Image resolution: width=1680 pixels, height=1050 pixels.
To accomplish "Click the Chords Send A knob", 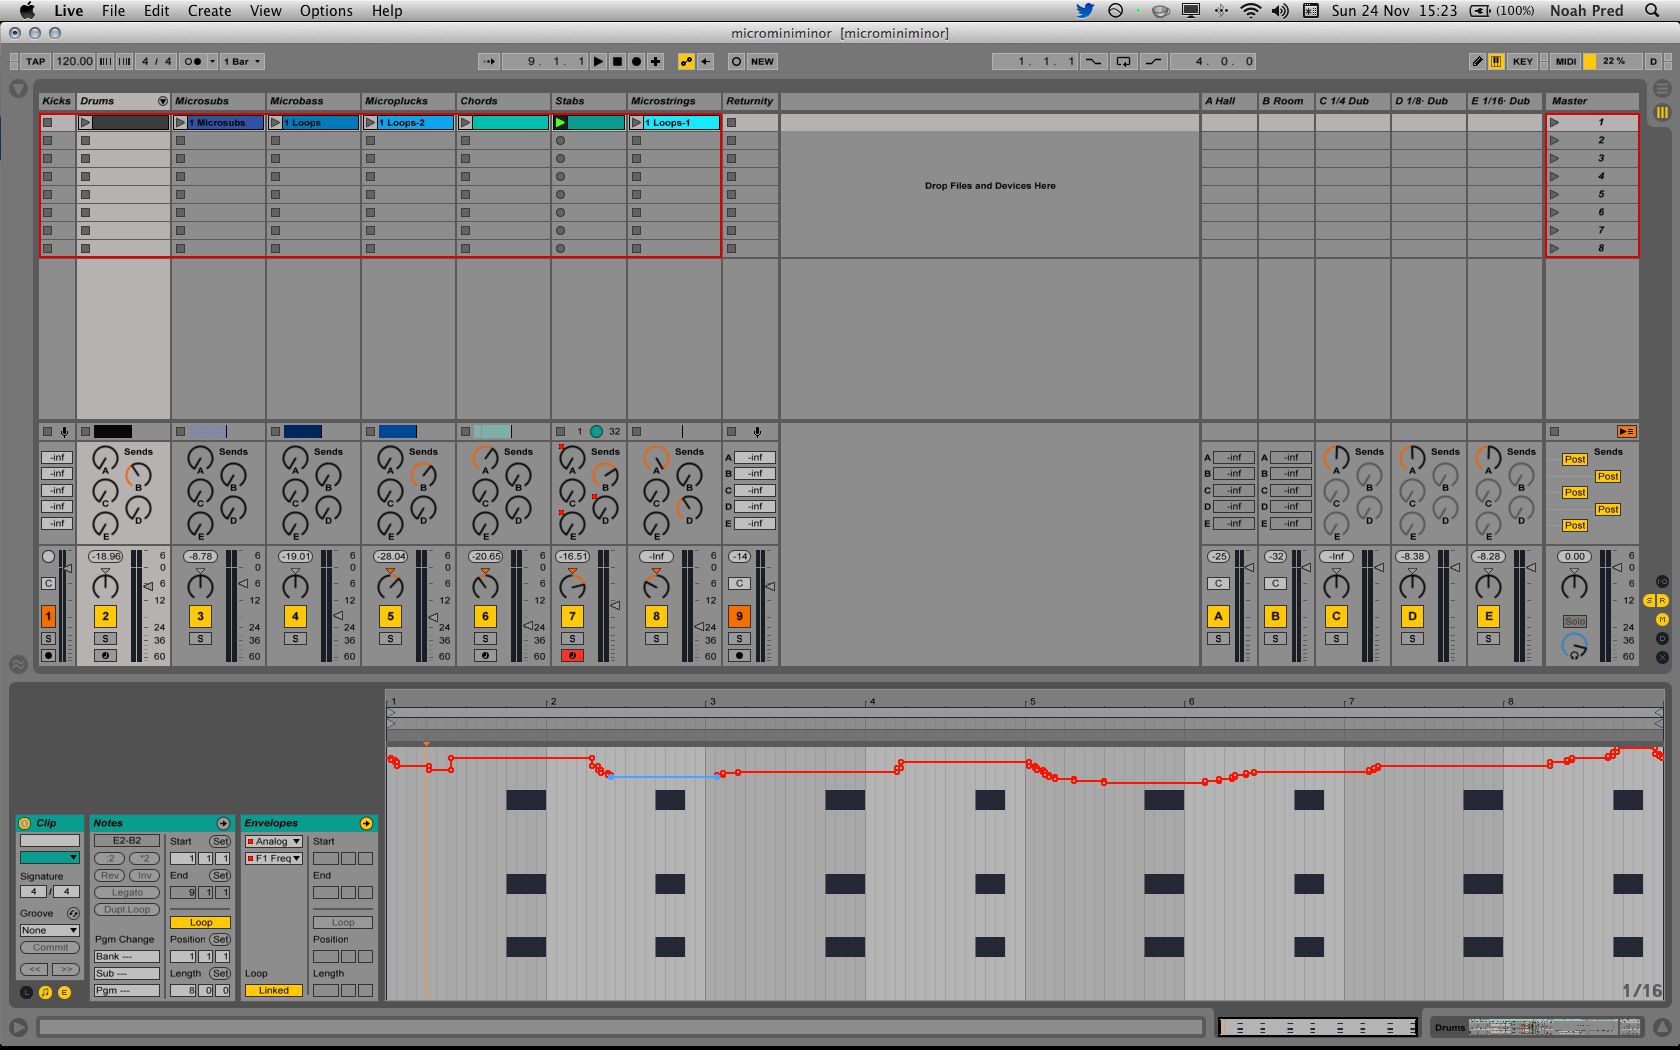I will coord(485,458).
